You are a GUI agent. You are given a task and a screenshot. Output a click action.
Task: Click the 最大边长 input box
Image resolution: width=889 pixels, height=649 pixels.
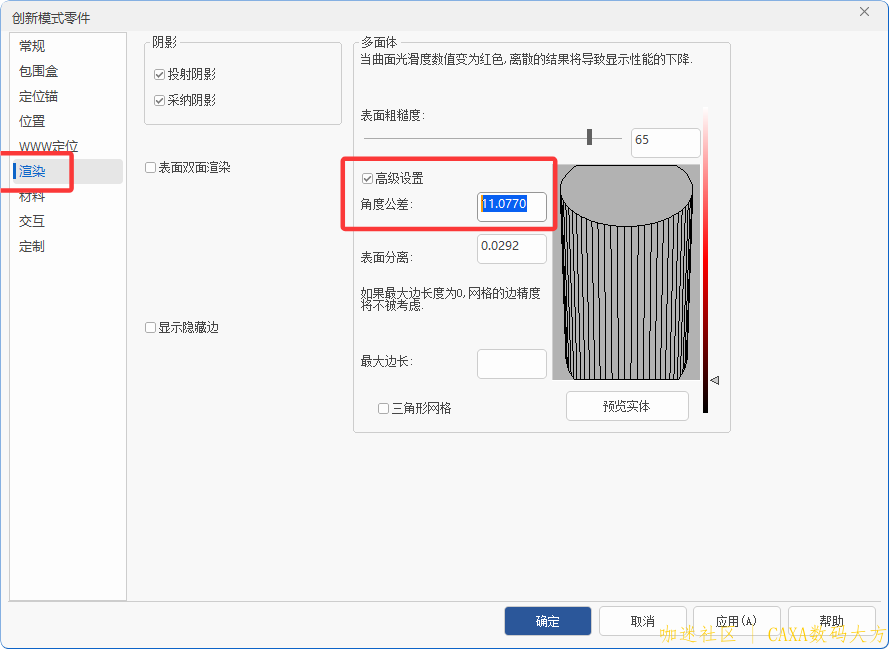coord(511,364)
